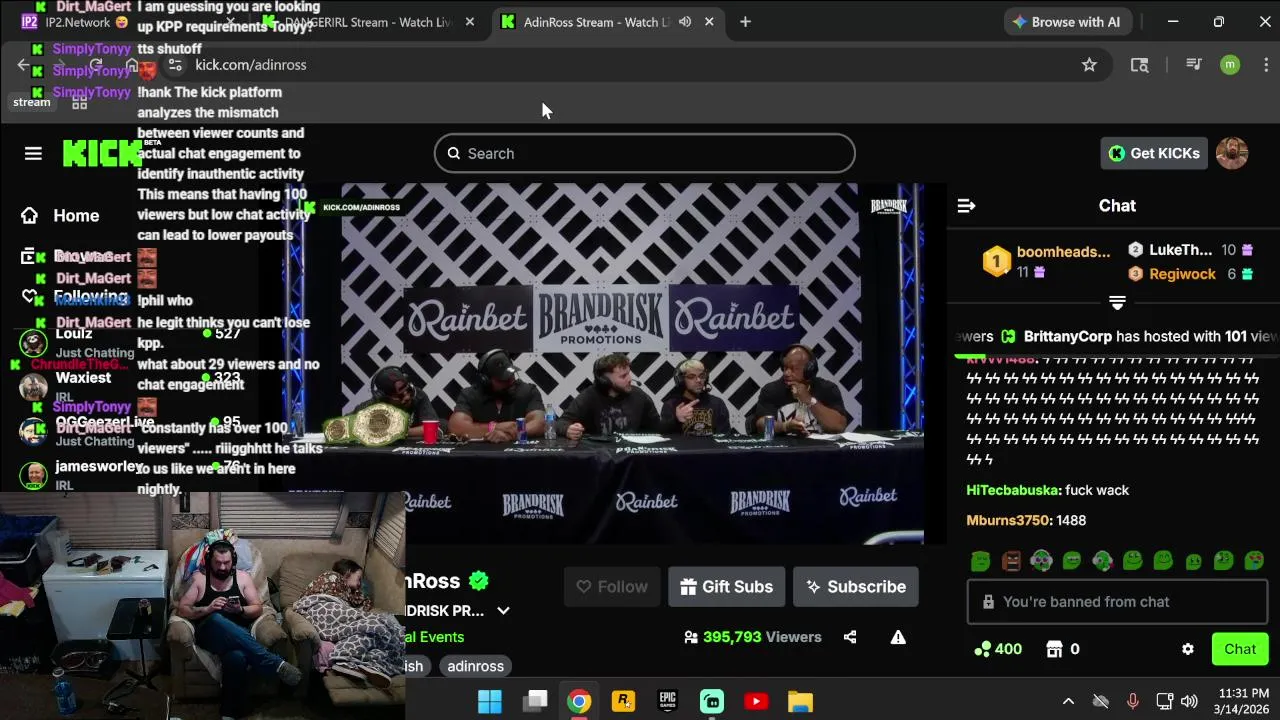
Task: Click the banned chat input box
Action: tap(1117, 602)
